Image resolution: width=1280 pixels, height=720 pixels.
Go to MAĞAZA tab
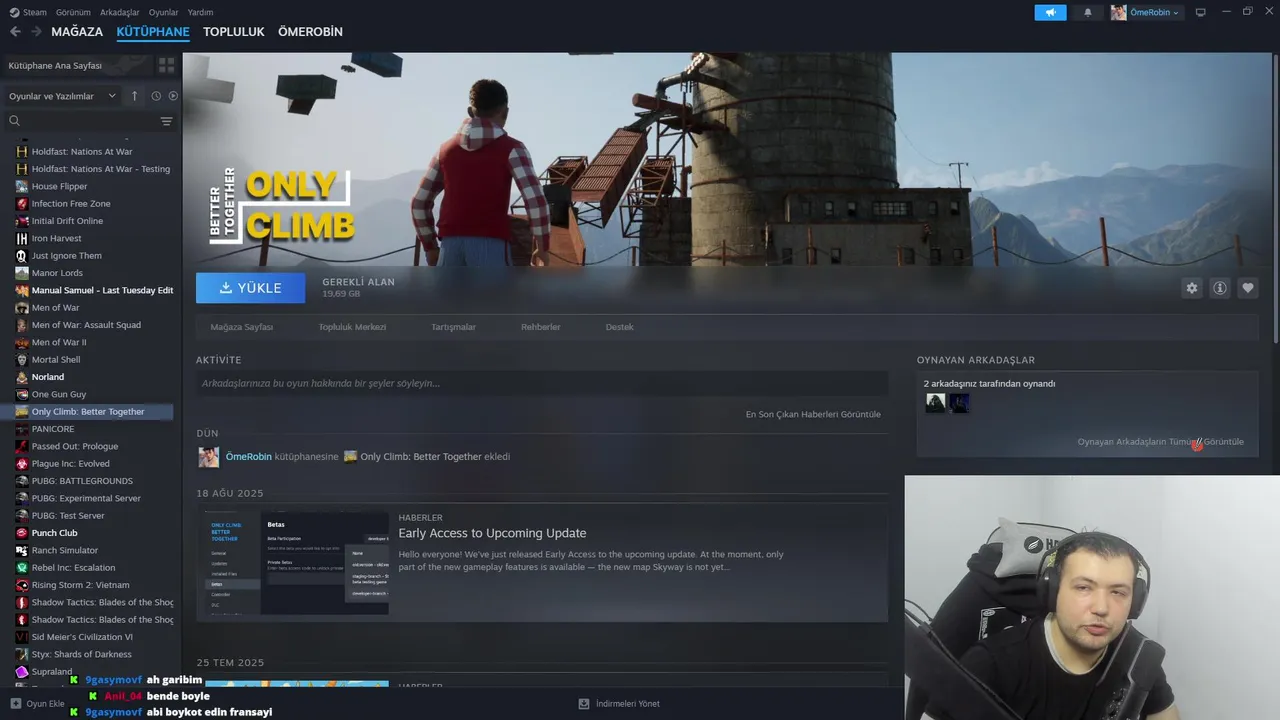point(77,32)
